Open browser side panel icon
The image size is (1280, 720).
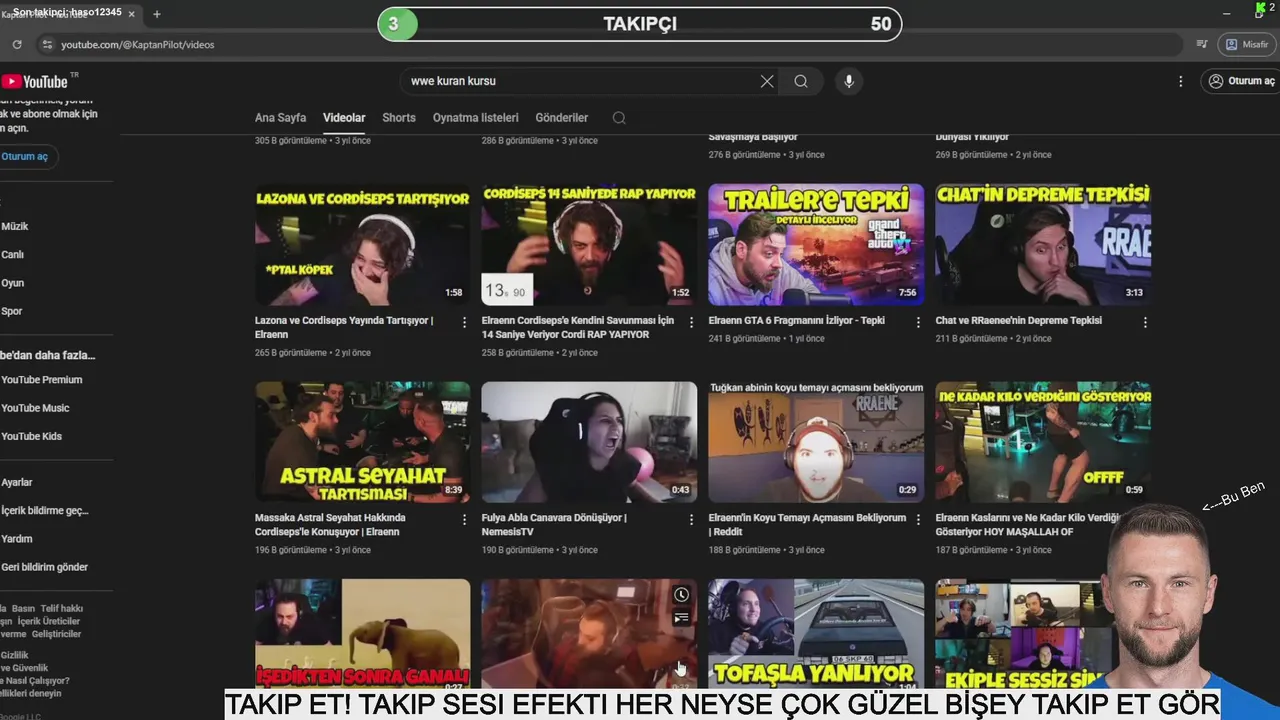coord(1202,45)
